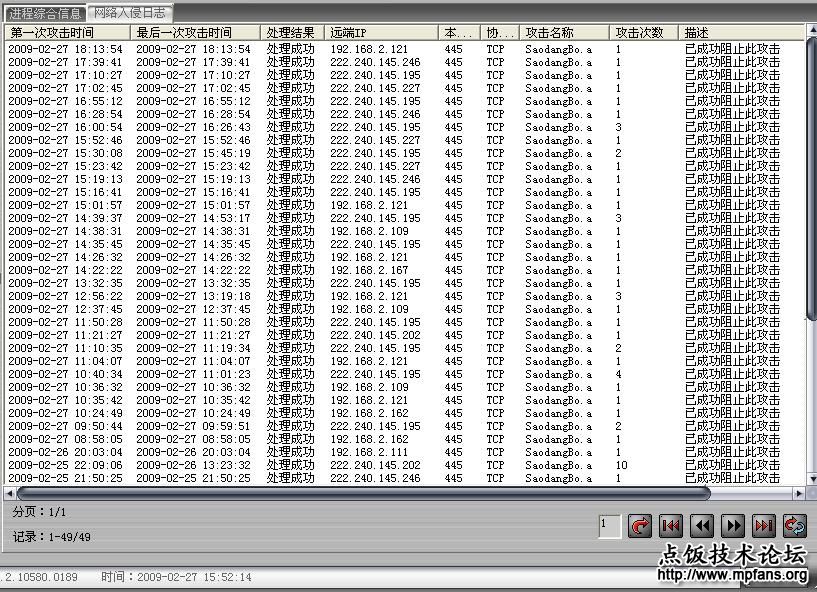Click the truncated 协... protocol column header
The image size is (817, 592).
[500, 33]
